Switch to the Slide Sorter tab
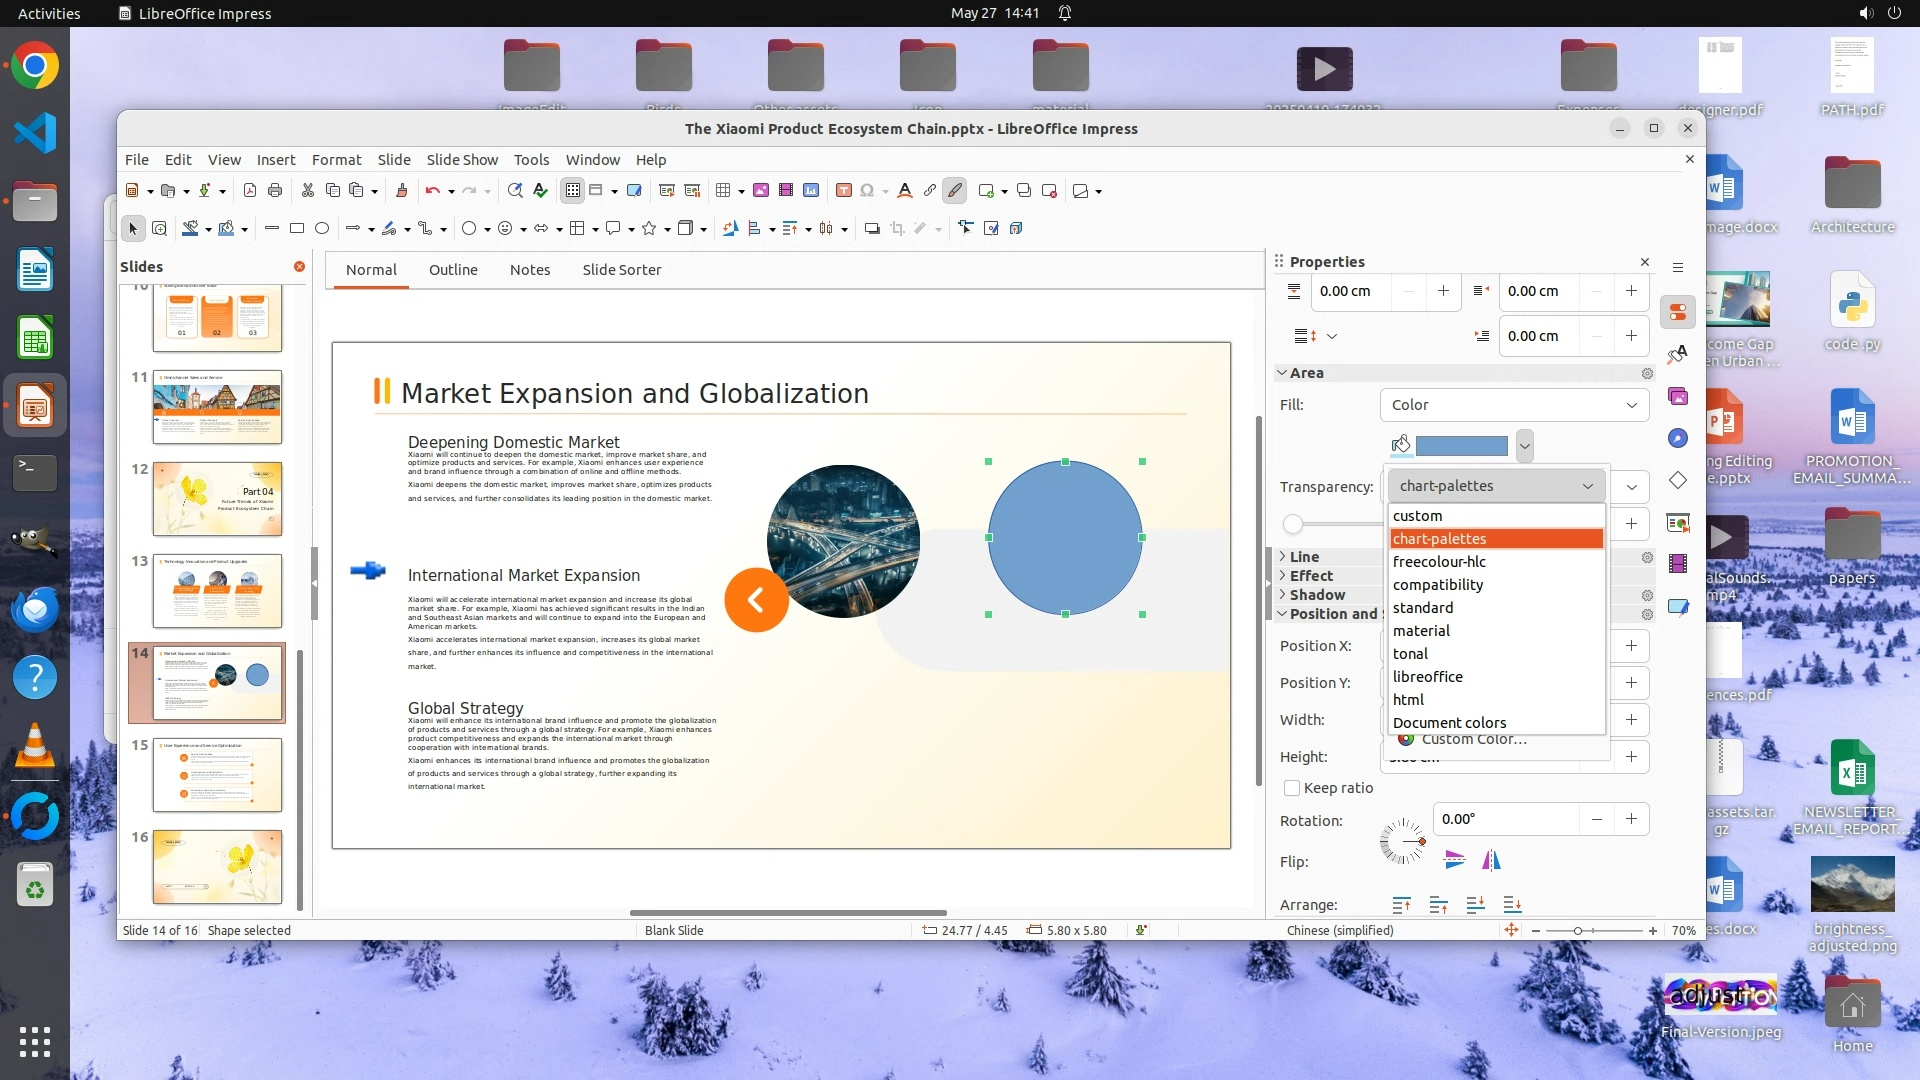The height and width of the screenshot is (1080, 1920). [x=621, y=270]
